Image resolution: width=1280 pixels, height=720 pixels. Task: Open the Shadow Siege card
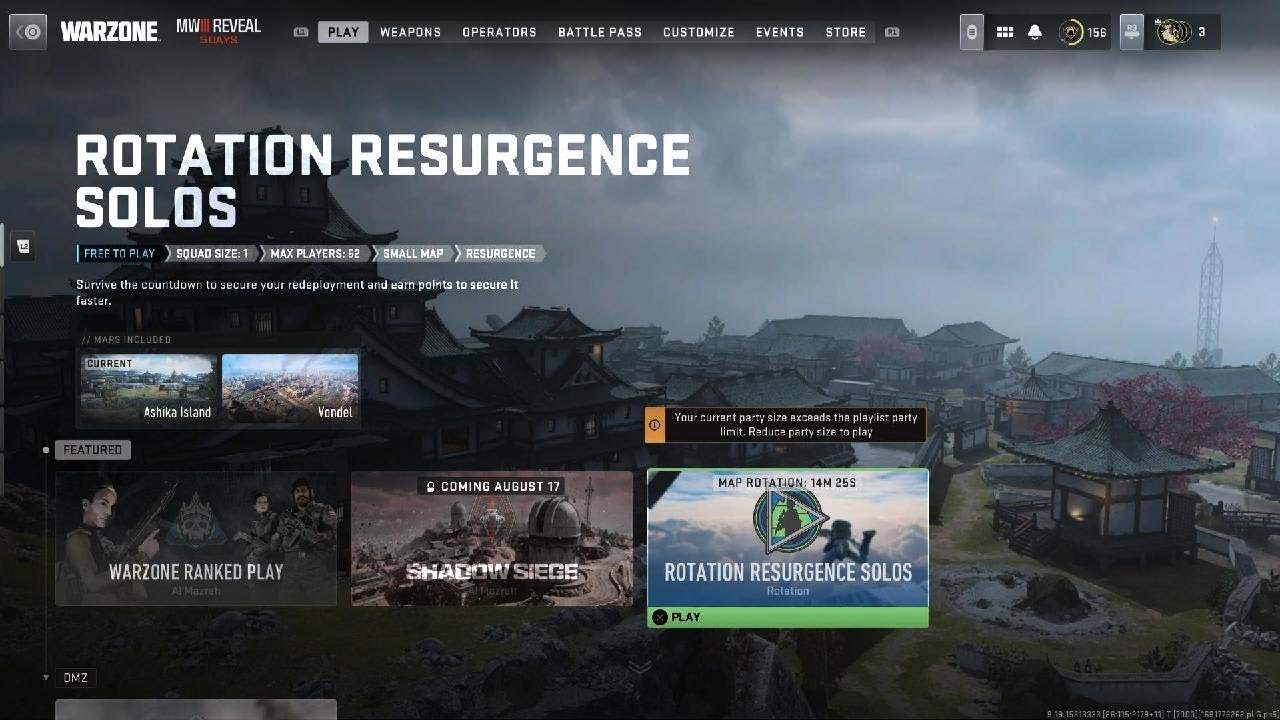492,538
